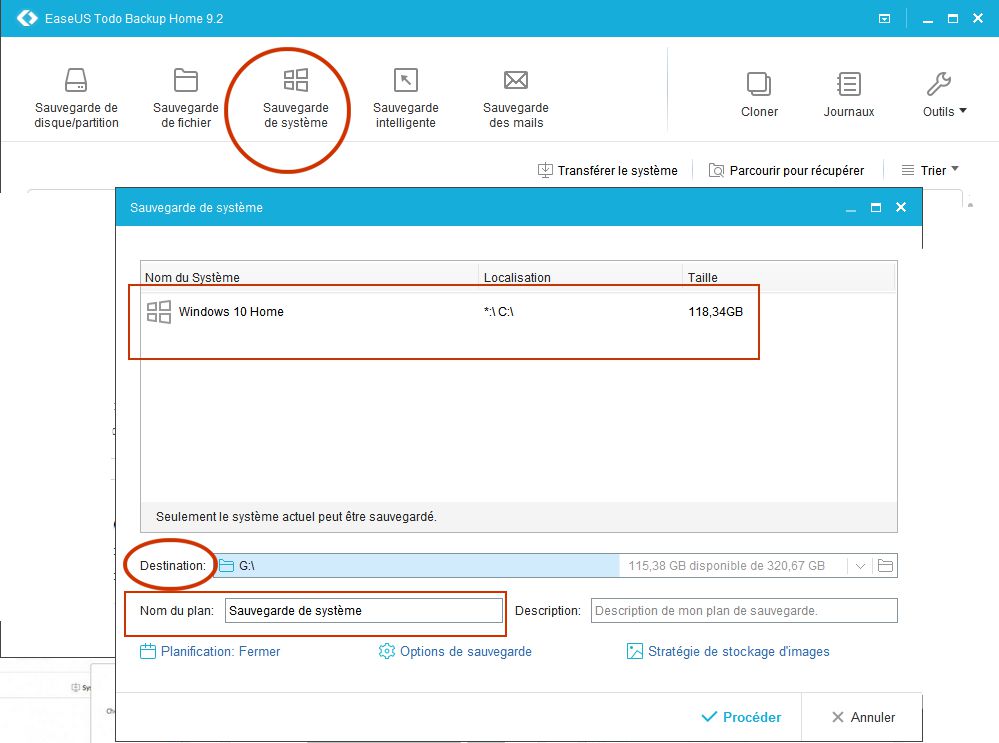
Task: Click Transférer le système
Action: 608,171
